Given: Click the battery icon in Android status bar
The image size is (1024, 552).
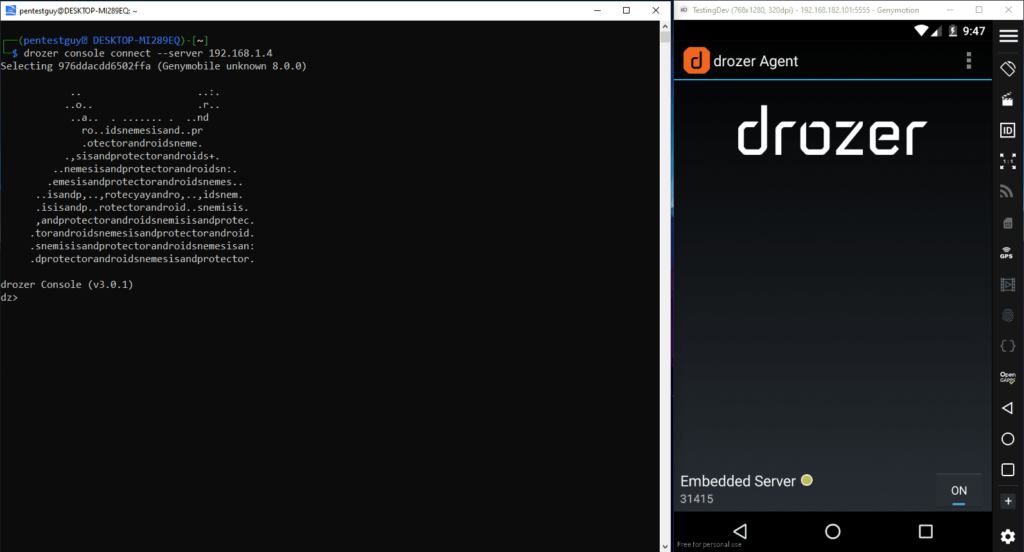Looking at the screenshot, I should coord(953,31).
